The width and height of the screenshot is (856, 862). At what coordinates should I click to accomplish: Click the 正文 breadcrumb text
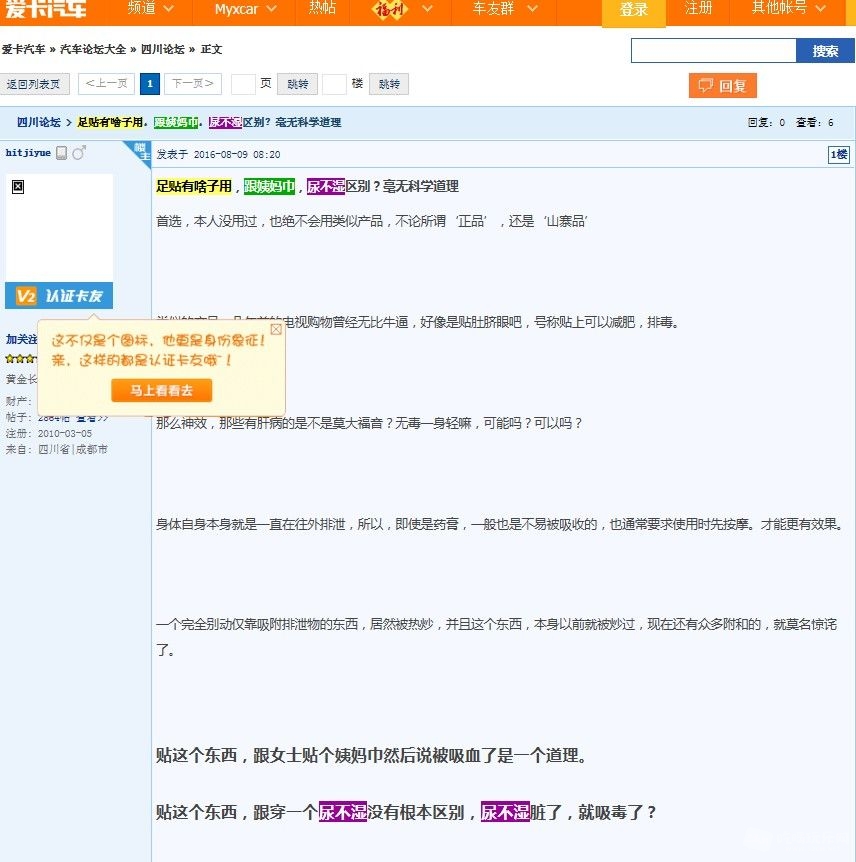click(211, 49)
